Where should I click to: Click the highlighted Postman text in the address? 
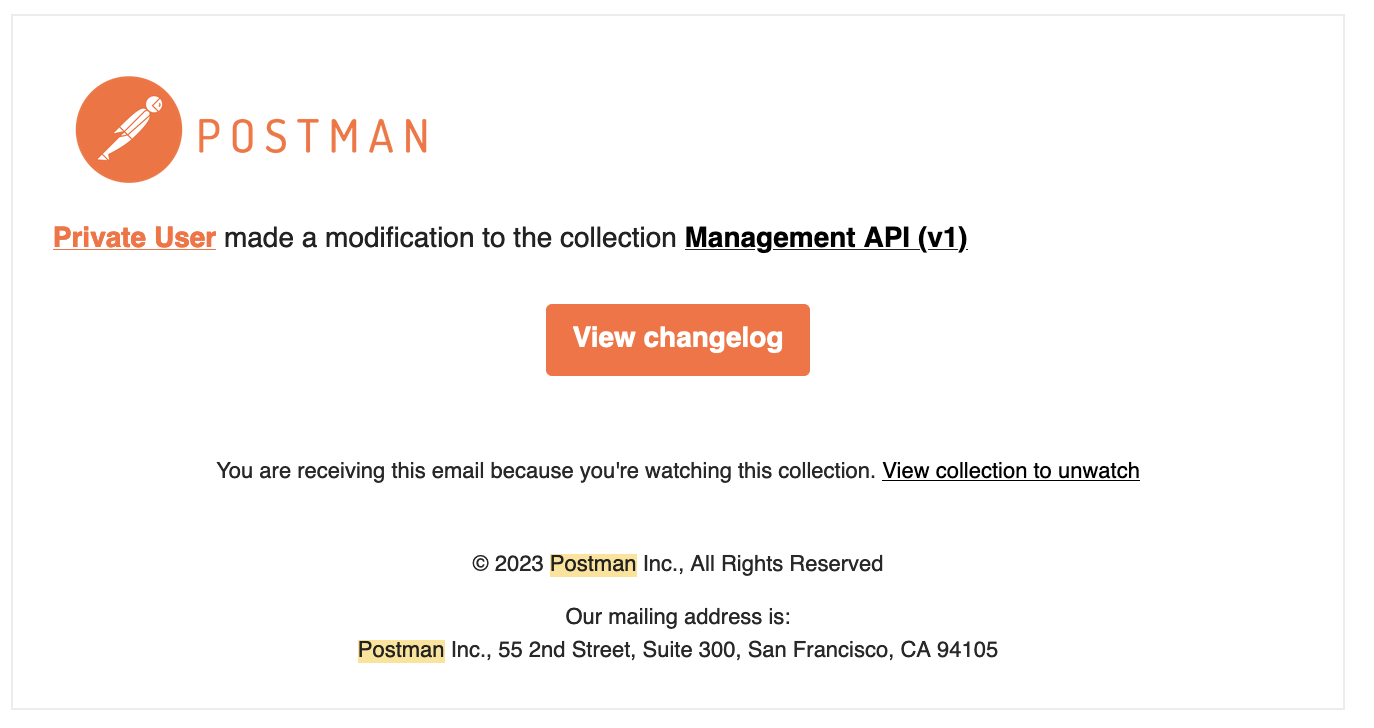point(400,649)
